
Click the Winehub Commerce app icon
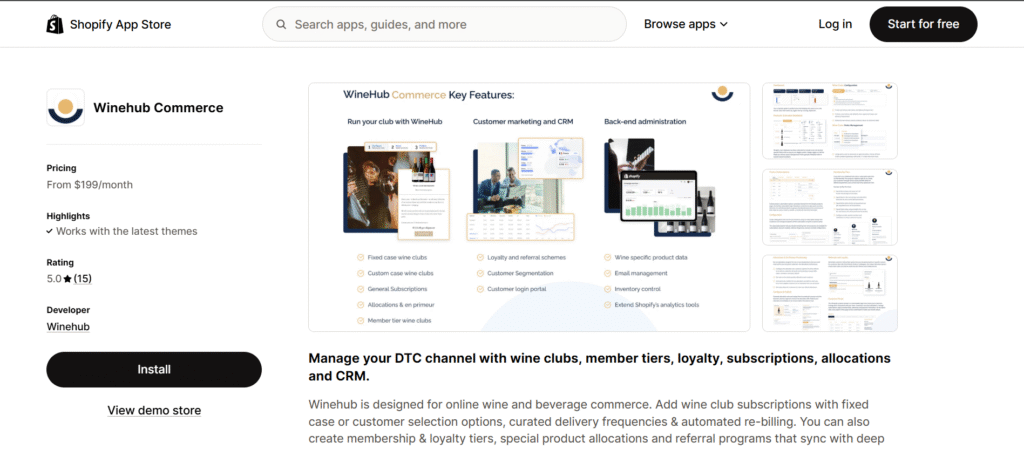65,108
